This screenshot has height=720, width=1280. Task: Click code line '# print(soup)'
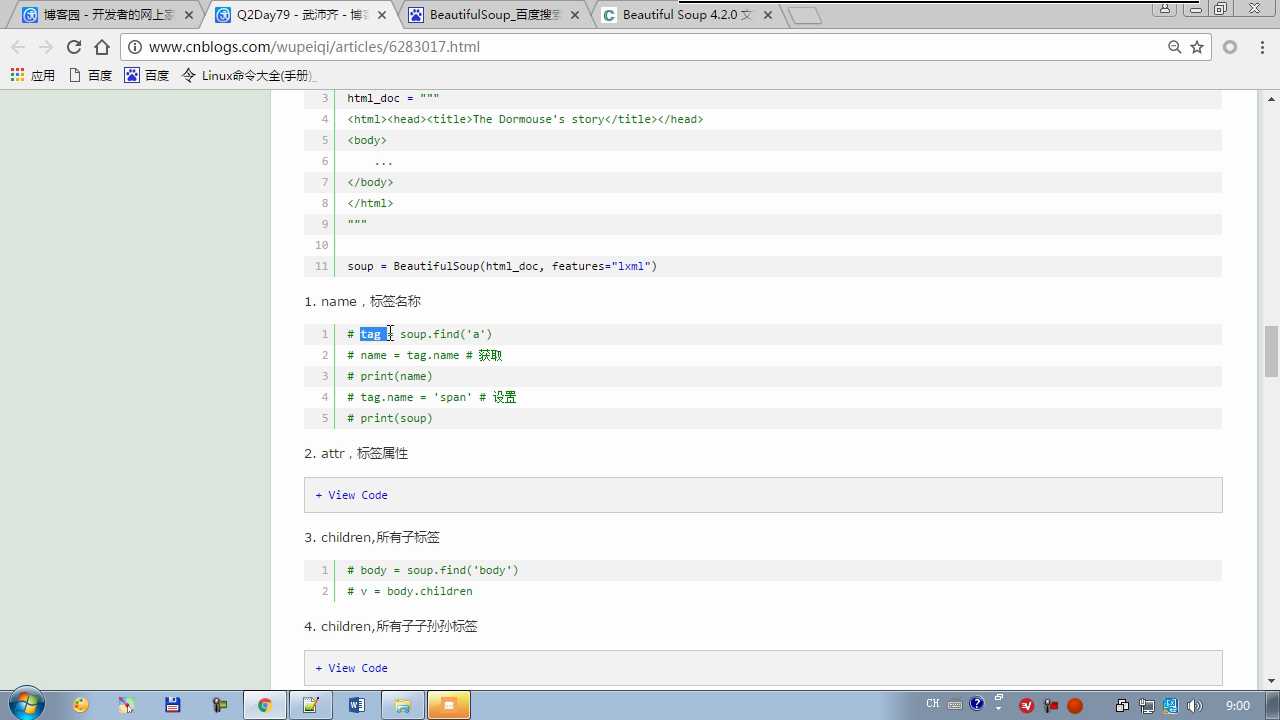coord(390,418)
